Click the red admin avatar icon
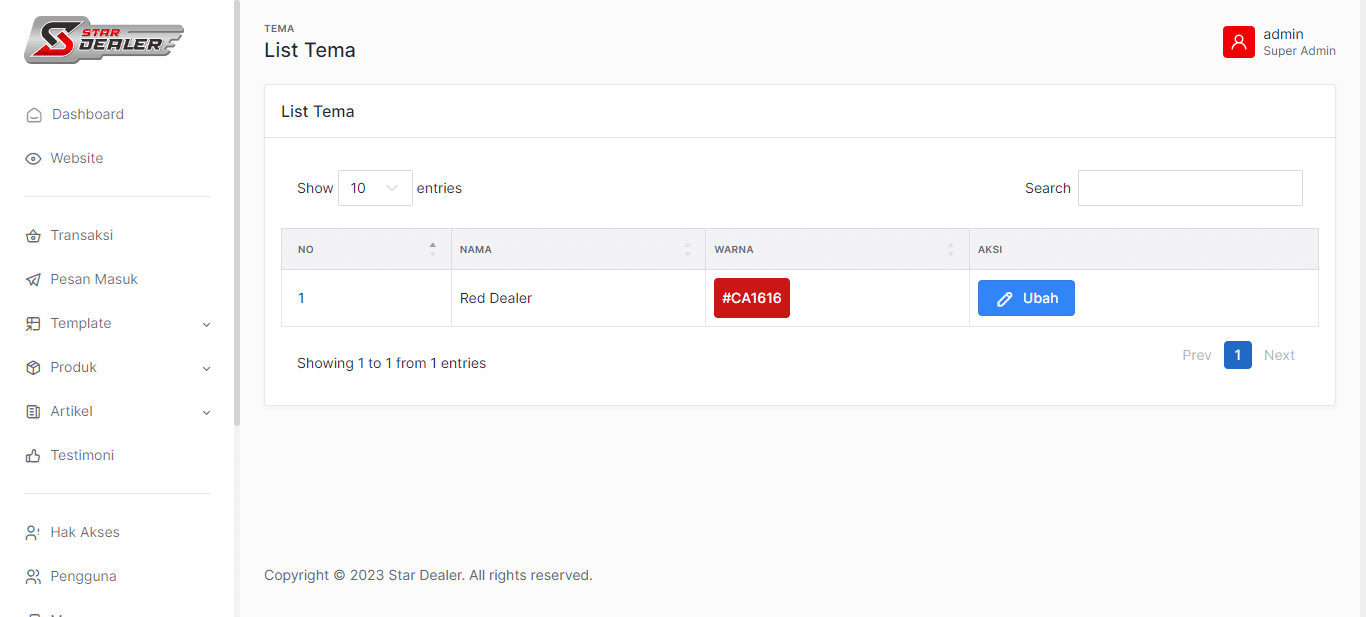The image size is (1366, 617). point(1238,42)
